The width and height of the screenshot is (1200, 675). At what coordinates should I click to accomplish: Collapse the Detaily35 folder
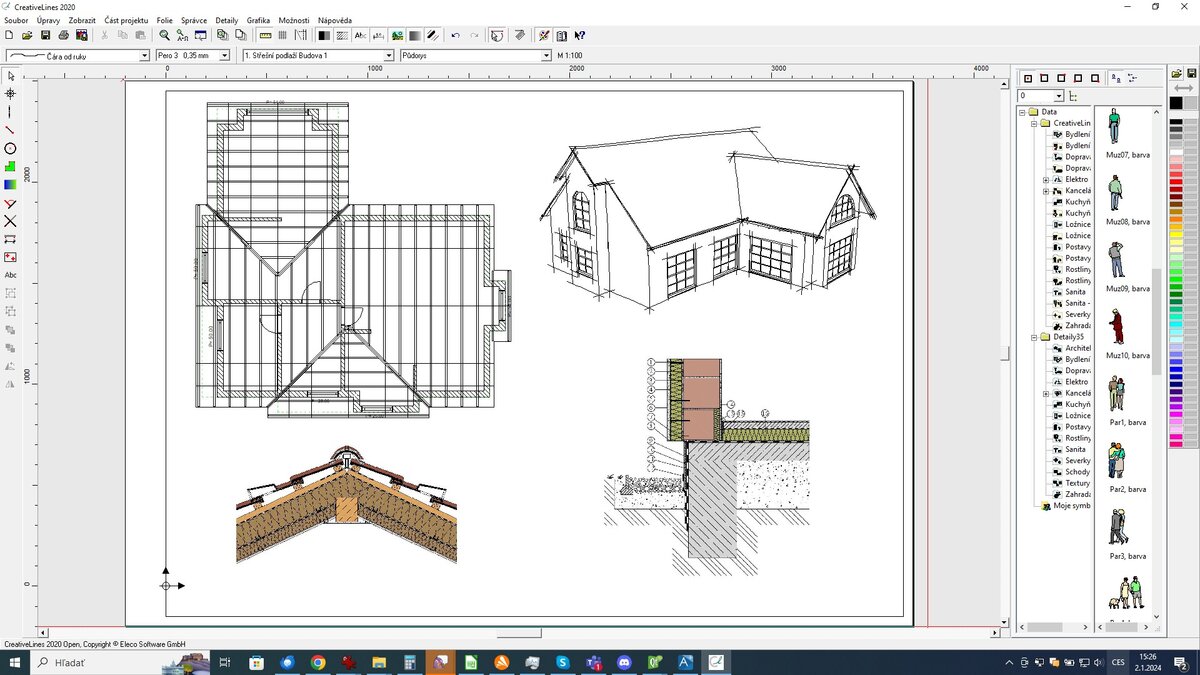pos(1034,337)
